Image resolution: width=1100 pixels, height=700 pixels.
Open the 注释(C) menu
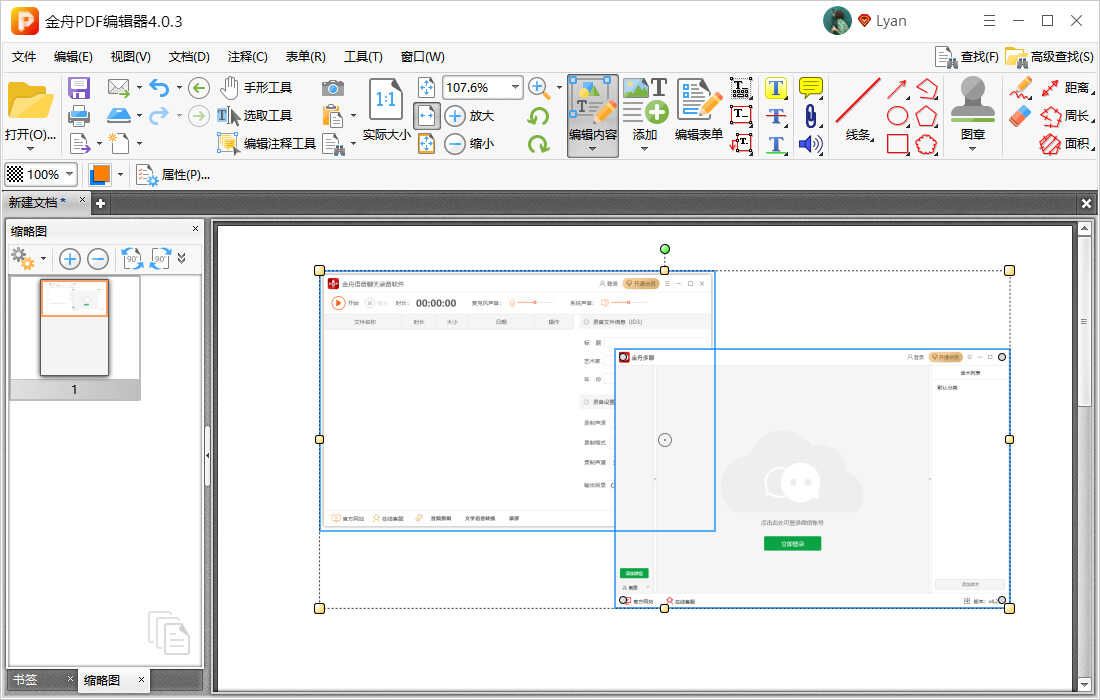click(x=248, y=57)
